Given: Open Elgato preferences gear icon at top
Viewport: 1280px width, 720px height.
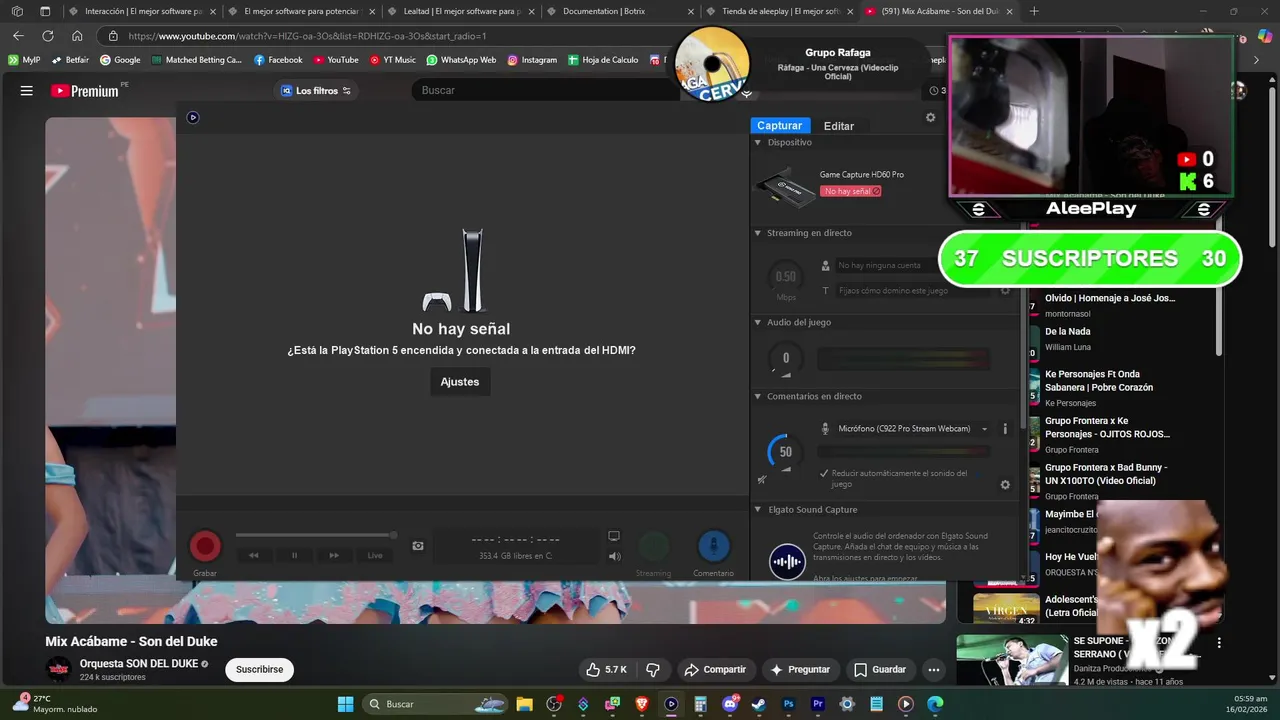Looking at the screenshot, I should [x=930, y=117].
